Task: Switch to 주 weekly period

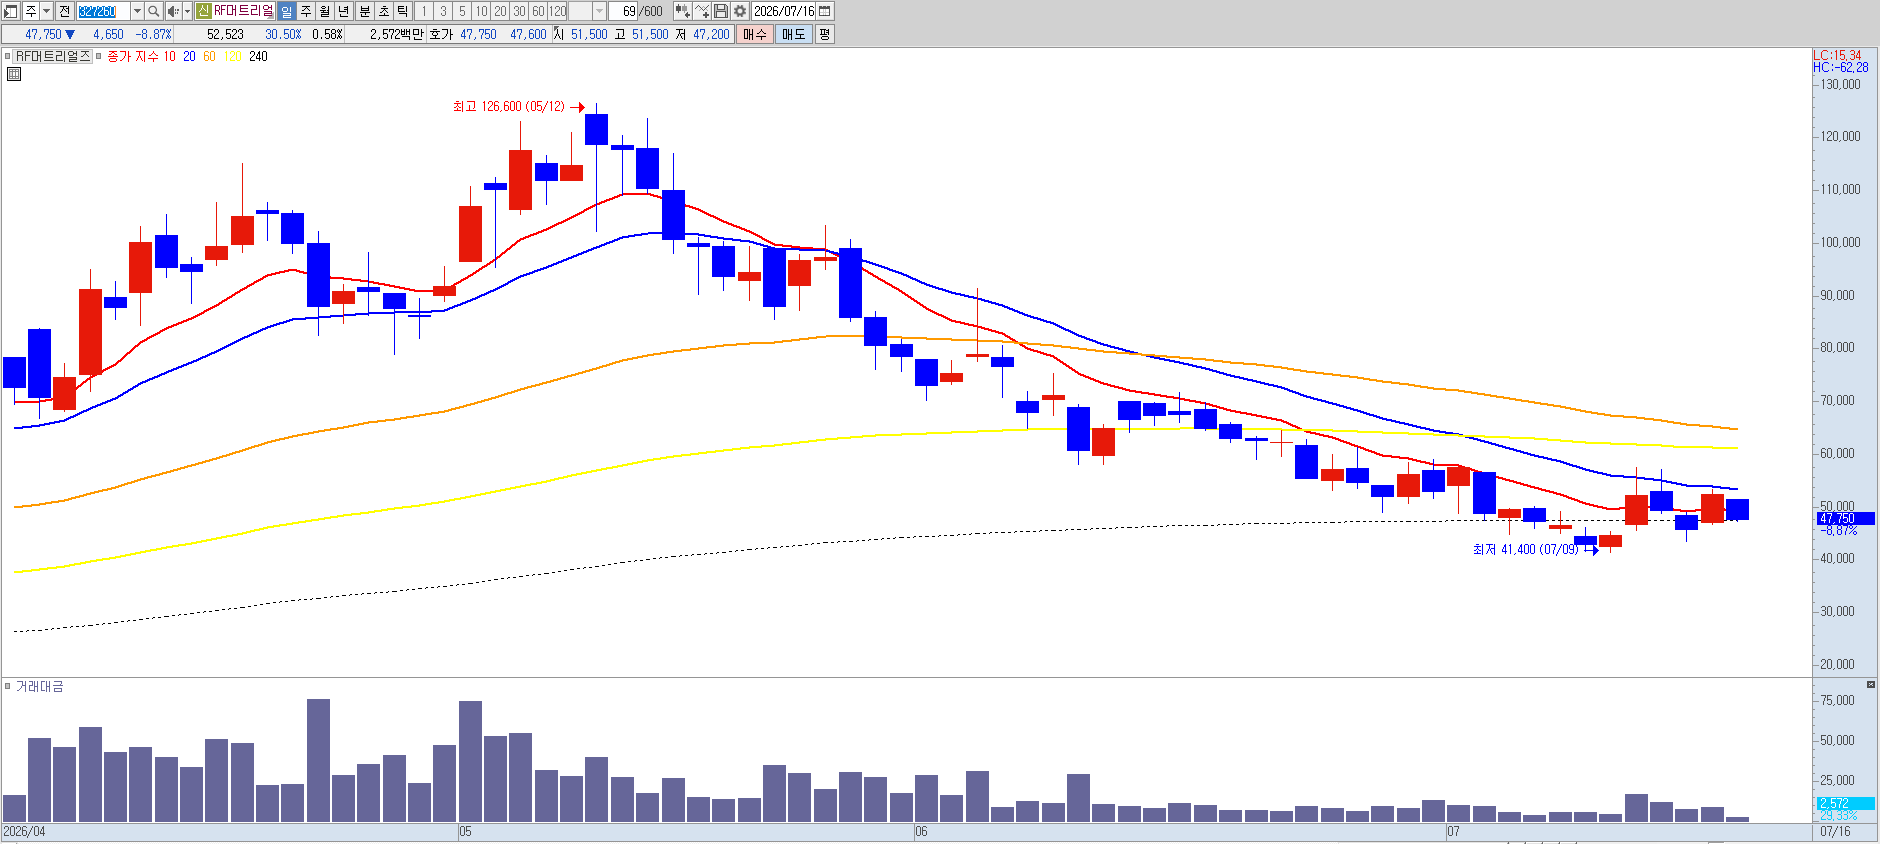Action: point(306,11)
